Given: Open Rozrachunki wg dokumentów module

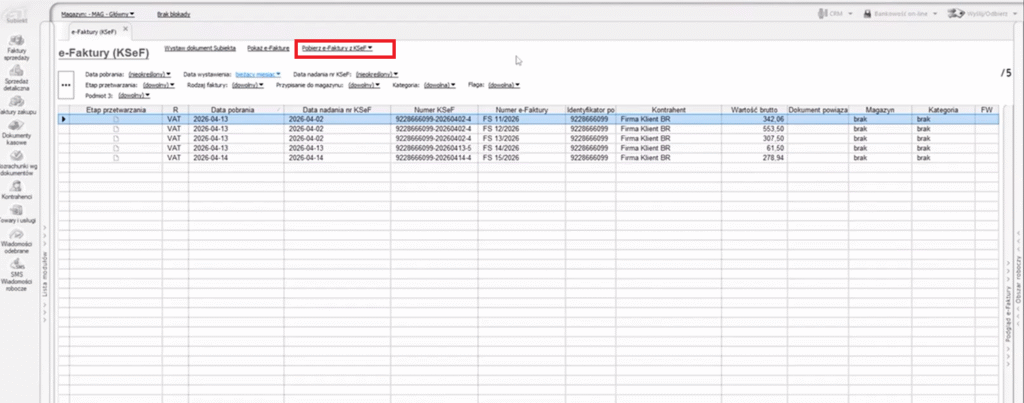Looking at the screenshot, I should tap(16, 167).
